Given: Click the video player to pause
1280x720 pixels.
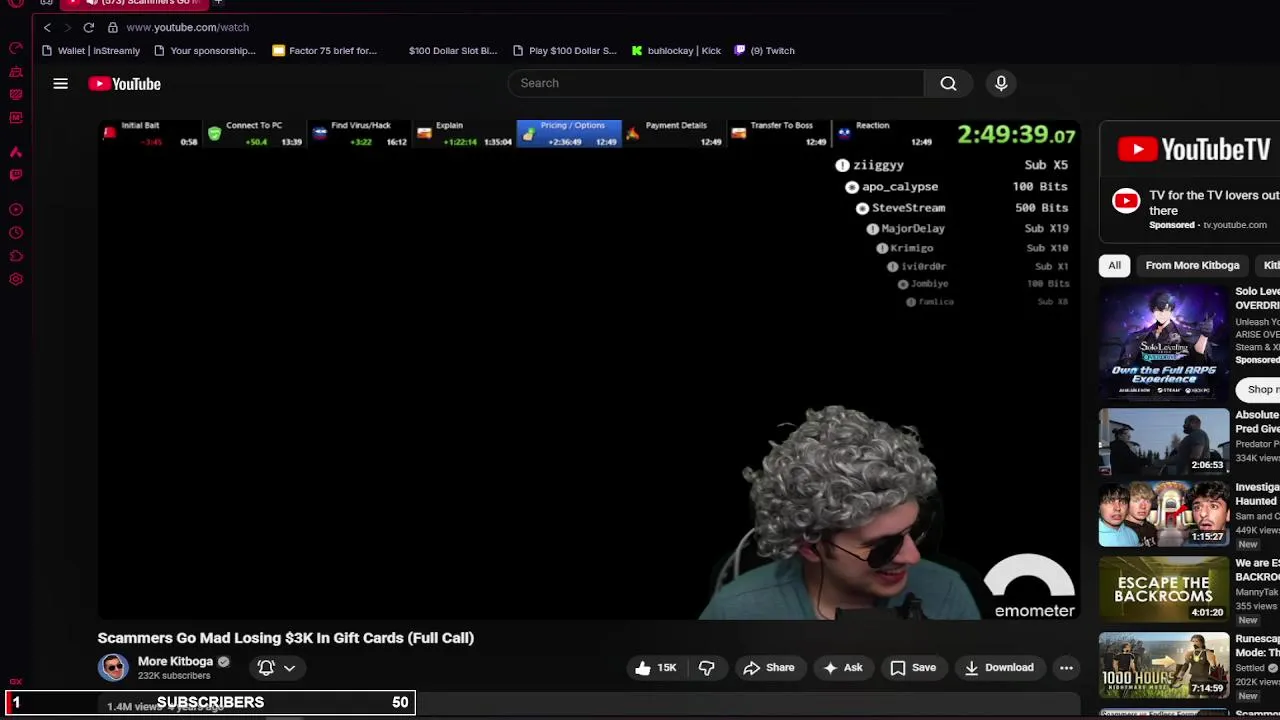Looking at the screenshot, I should (x=588, y=369).
